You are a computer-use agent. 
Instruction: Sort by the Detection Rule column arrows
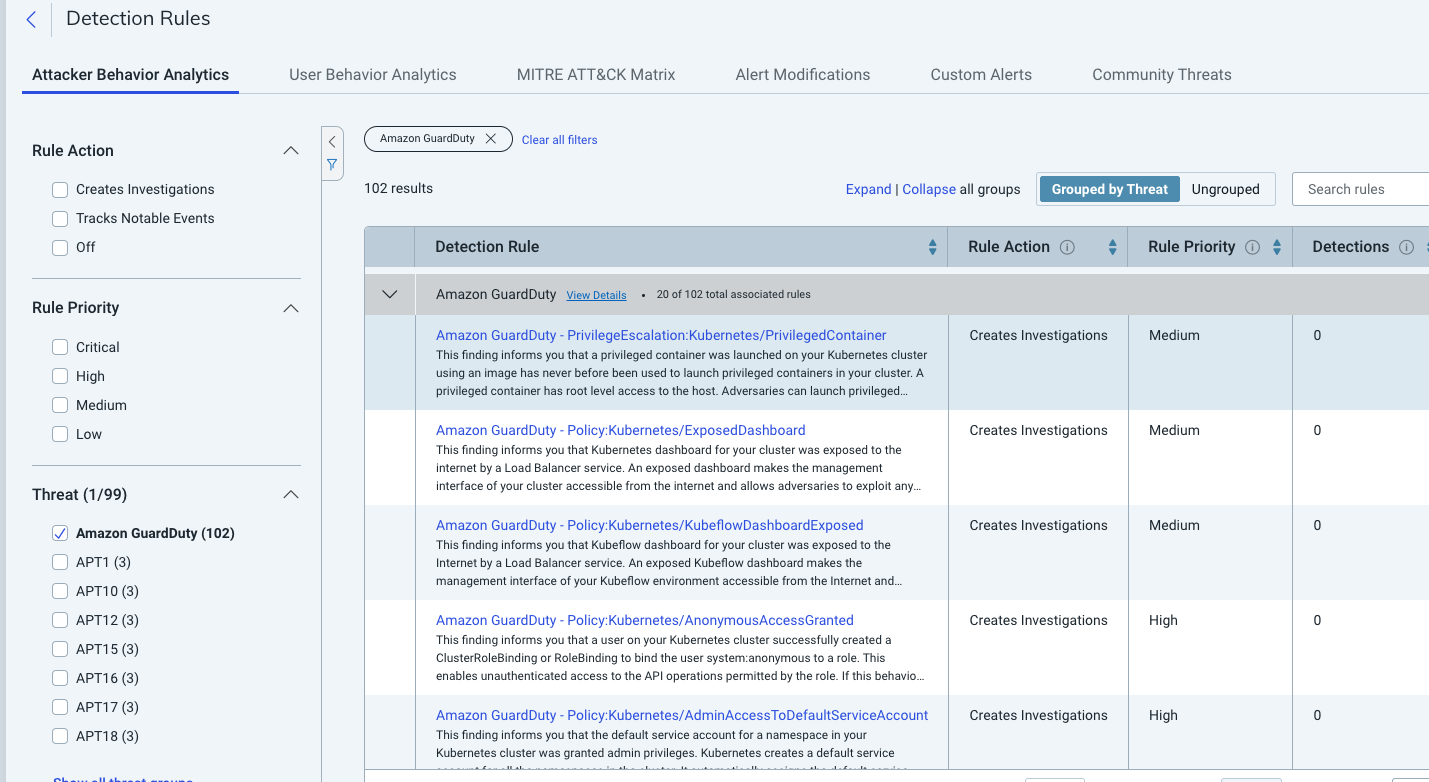[932, 246]
